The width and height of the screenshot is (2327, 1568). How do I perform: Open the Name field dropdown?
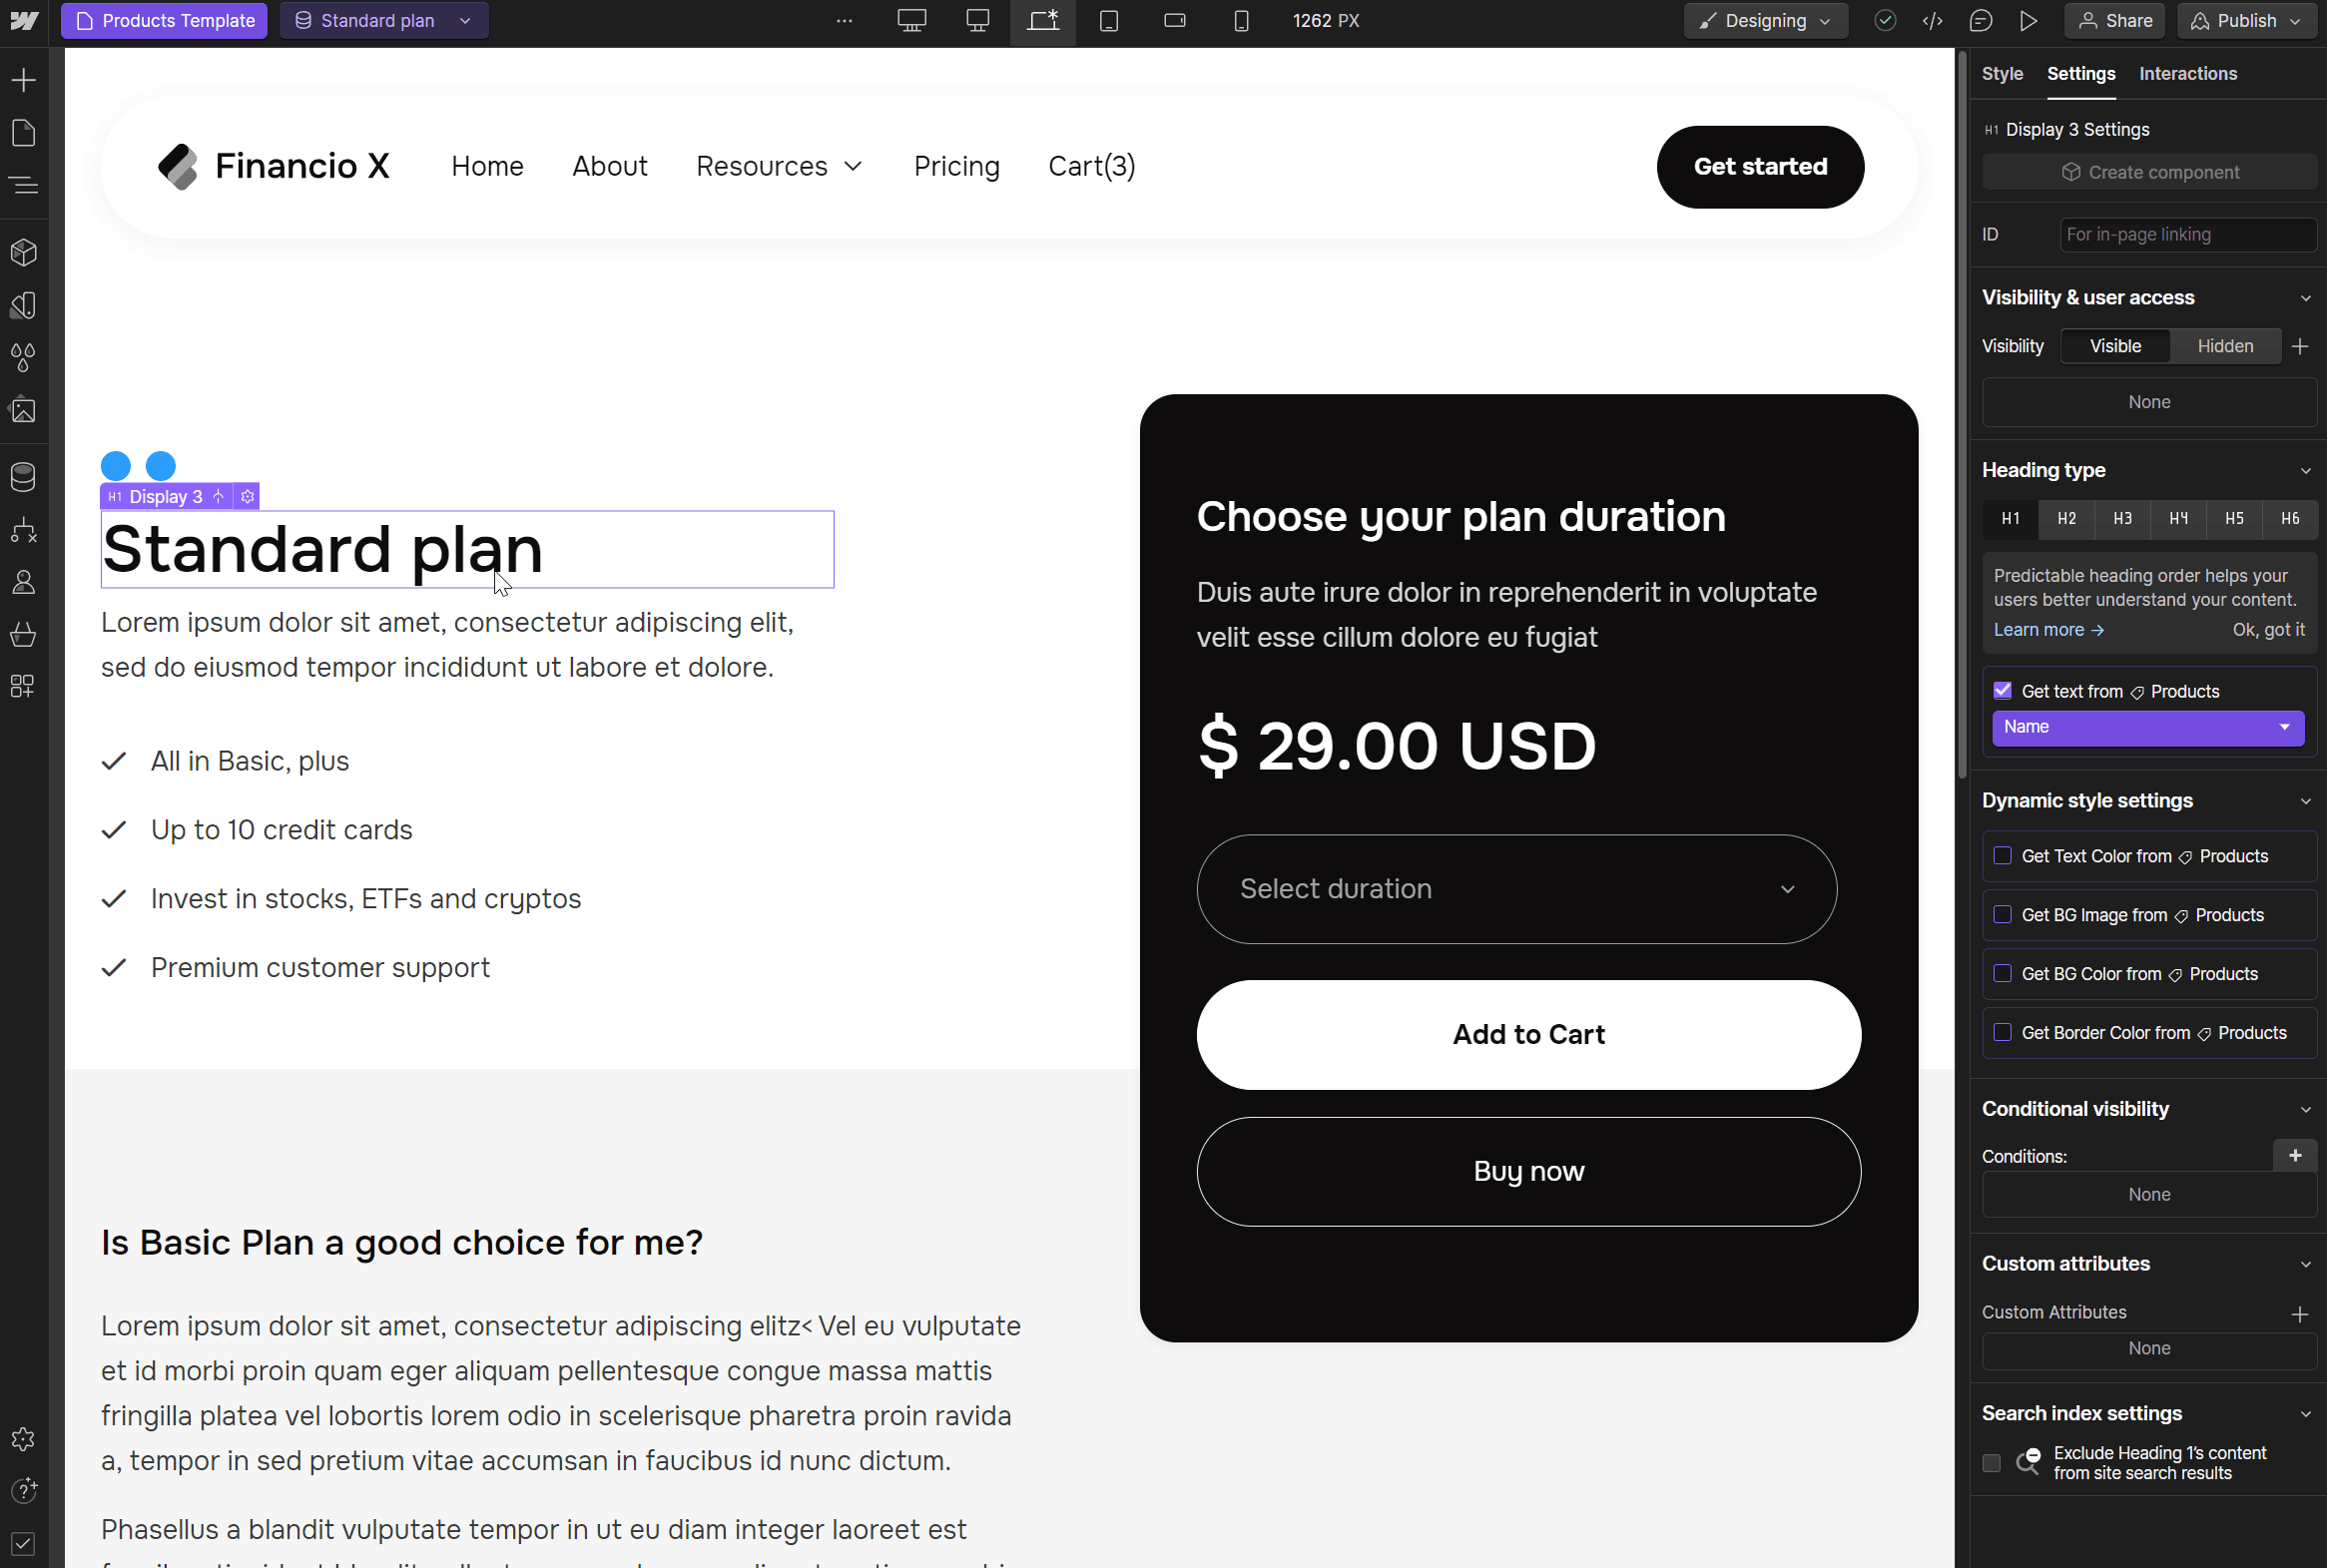(2148, 727)
